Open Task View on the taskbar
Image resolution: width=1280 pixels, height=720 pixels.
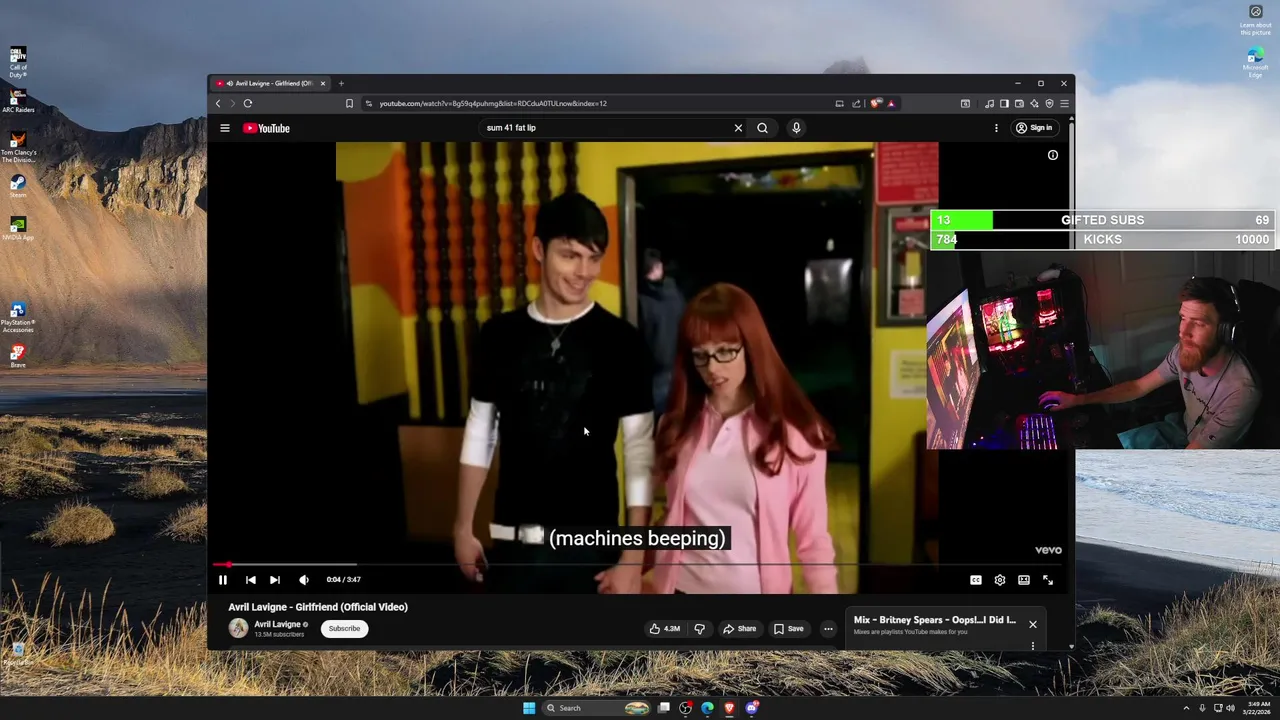664,708
